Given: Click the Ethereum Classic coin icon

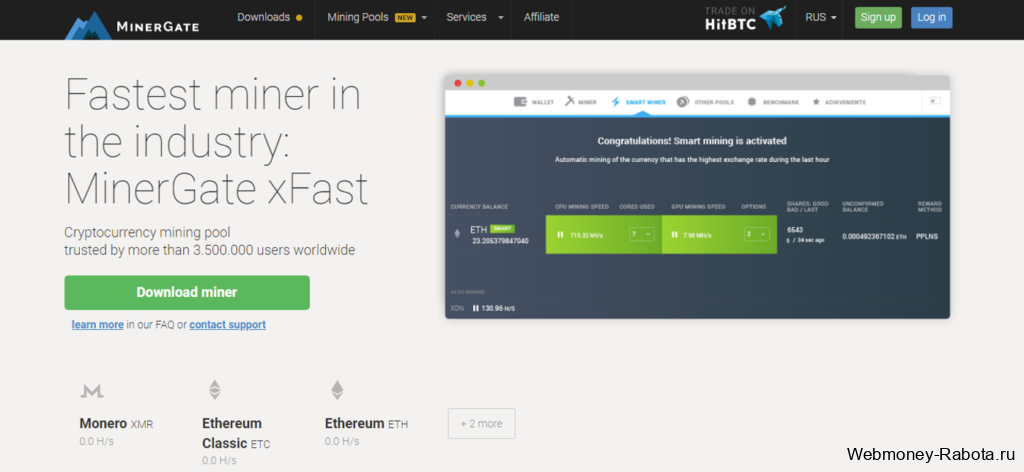Looking at the screenshot, I should [x=214, y=390].
